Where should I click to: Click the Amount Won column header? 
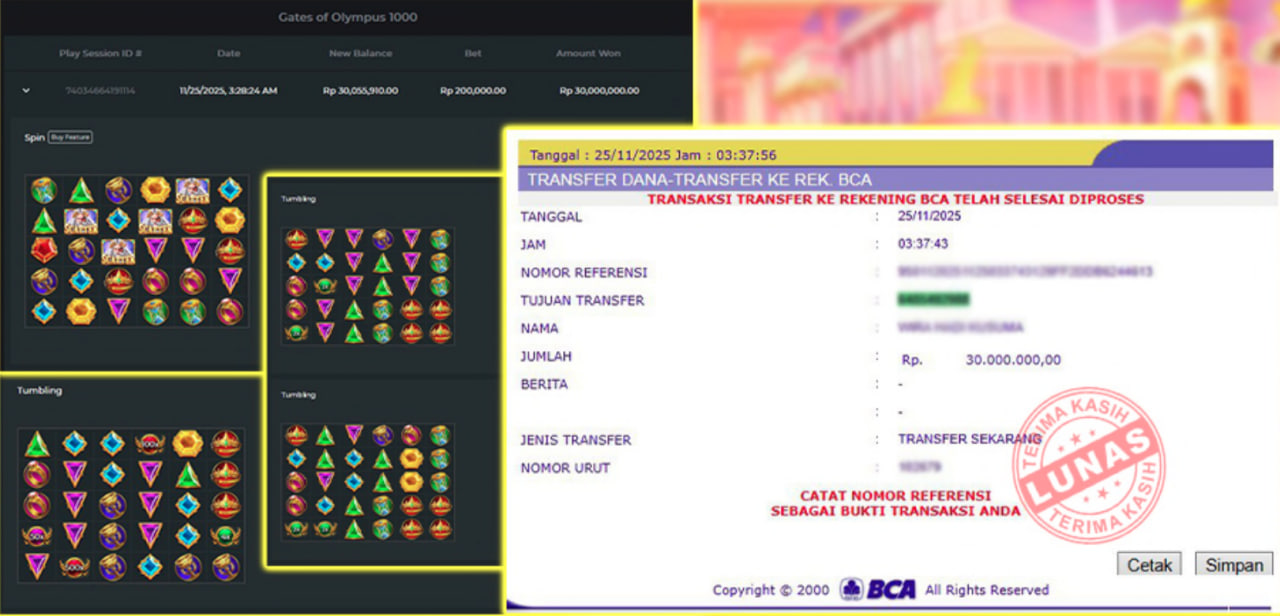coord(588,53)
